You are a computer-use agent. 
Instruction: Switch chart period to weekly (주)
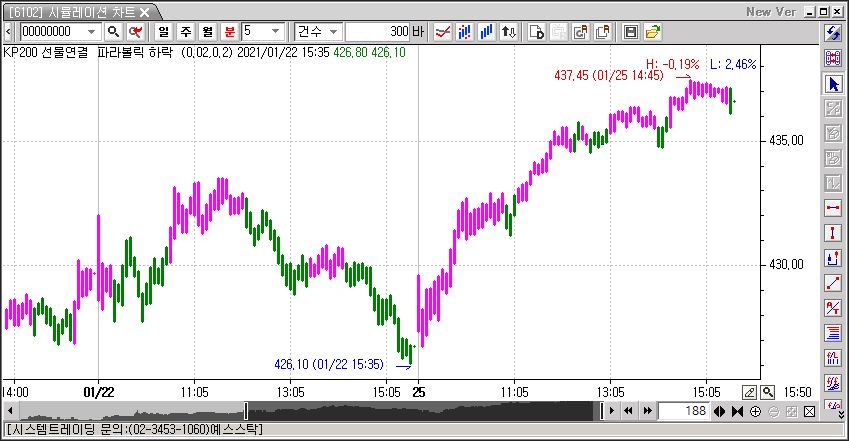click(185, 32)
